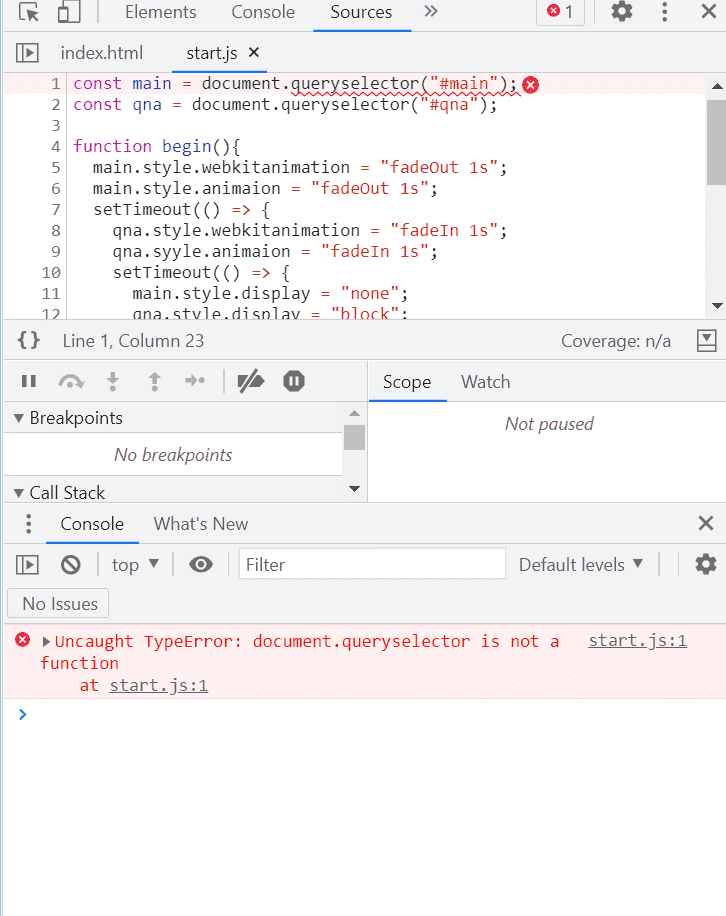Image resolution: width=726 pixels, height=916 pixels.
Task: Show the file navigator pane
Action: (x=27, y=53)
